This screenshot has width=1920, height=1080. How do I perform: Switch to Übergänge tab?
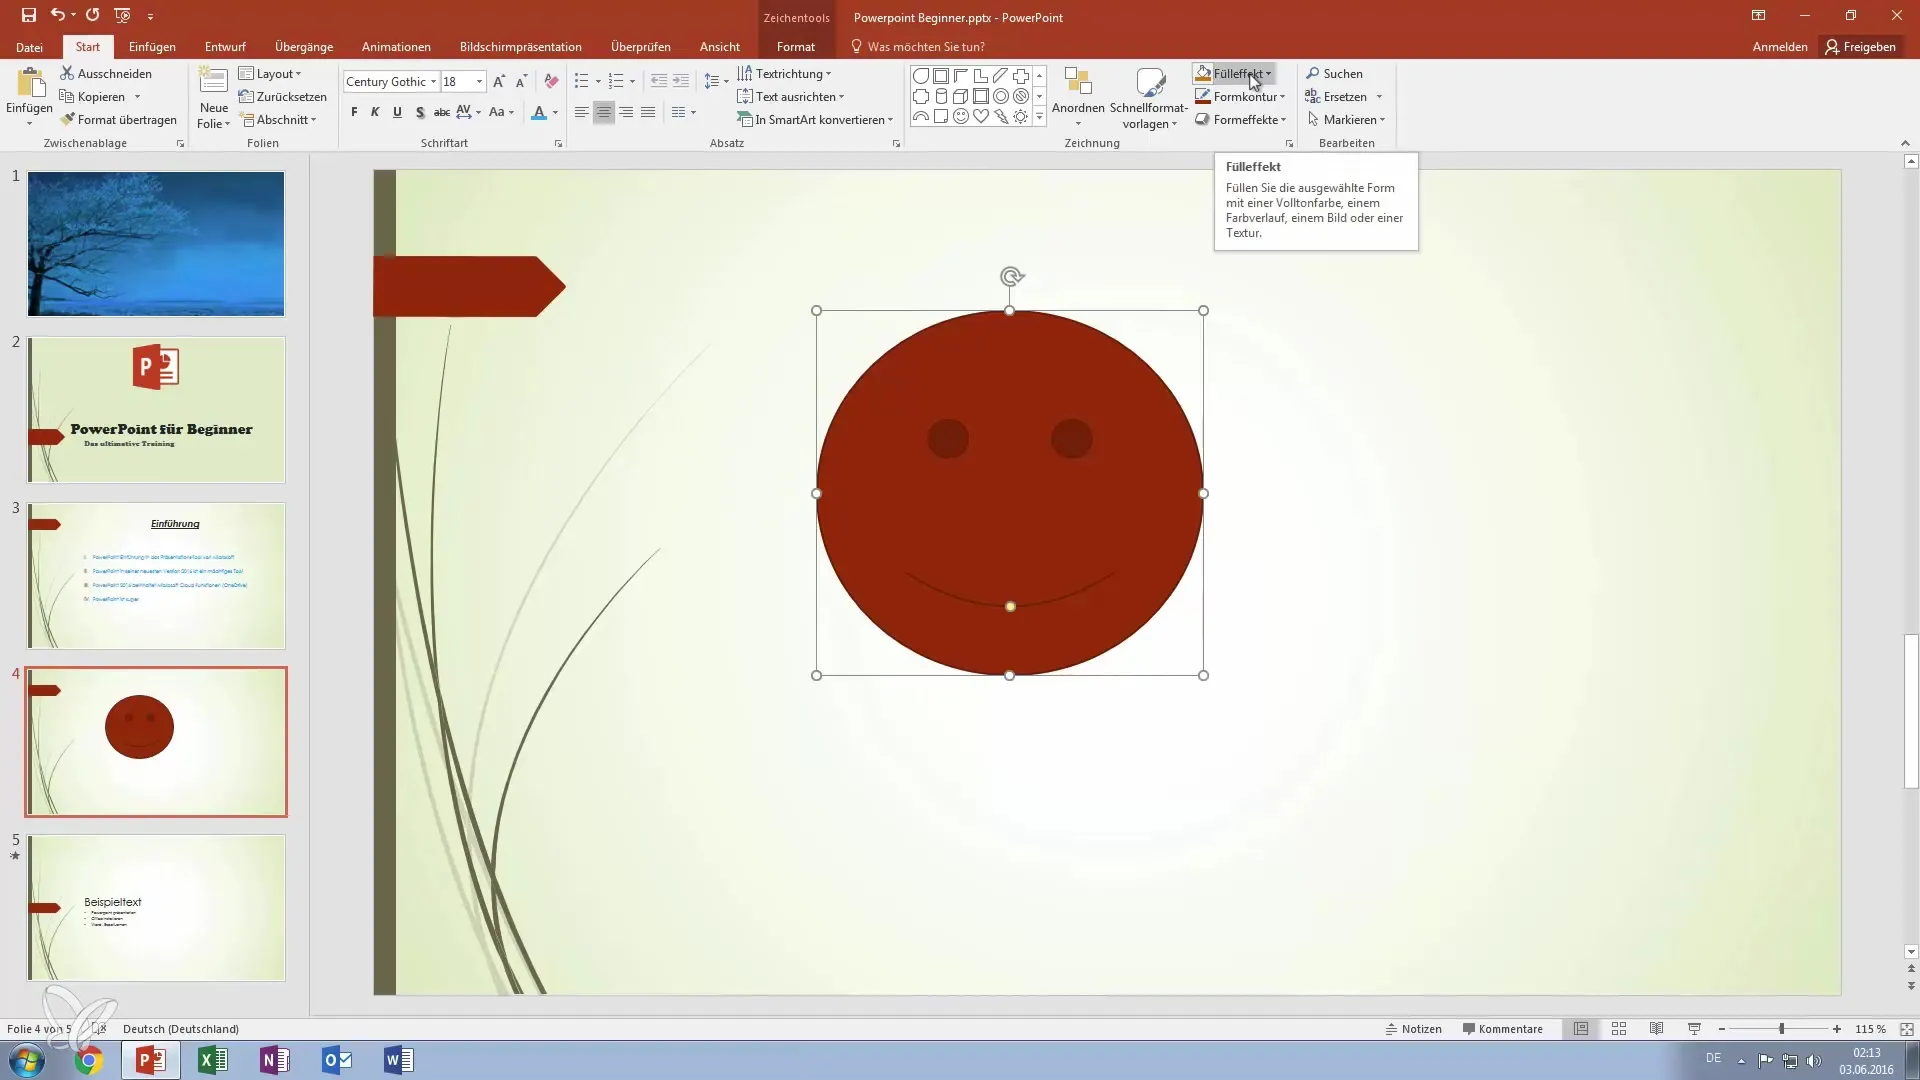(304, 47)
